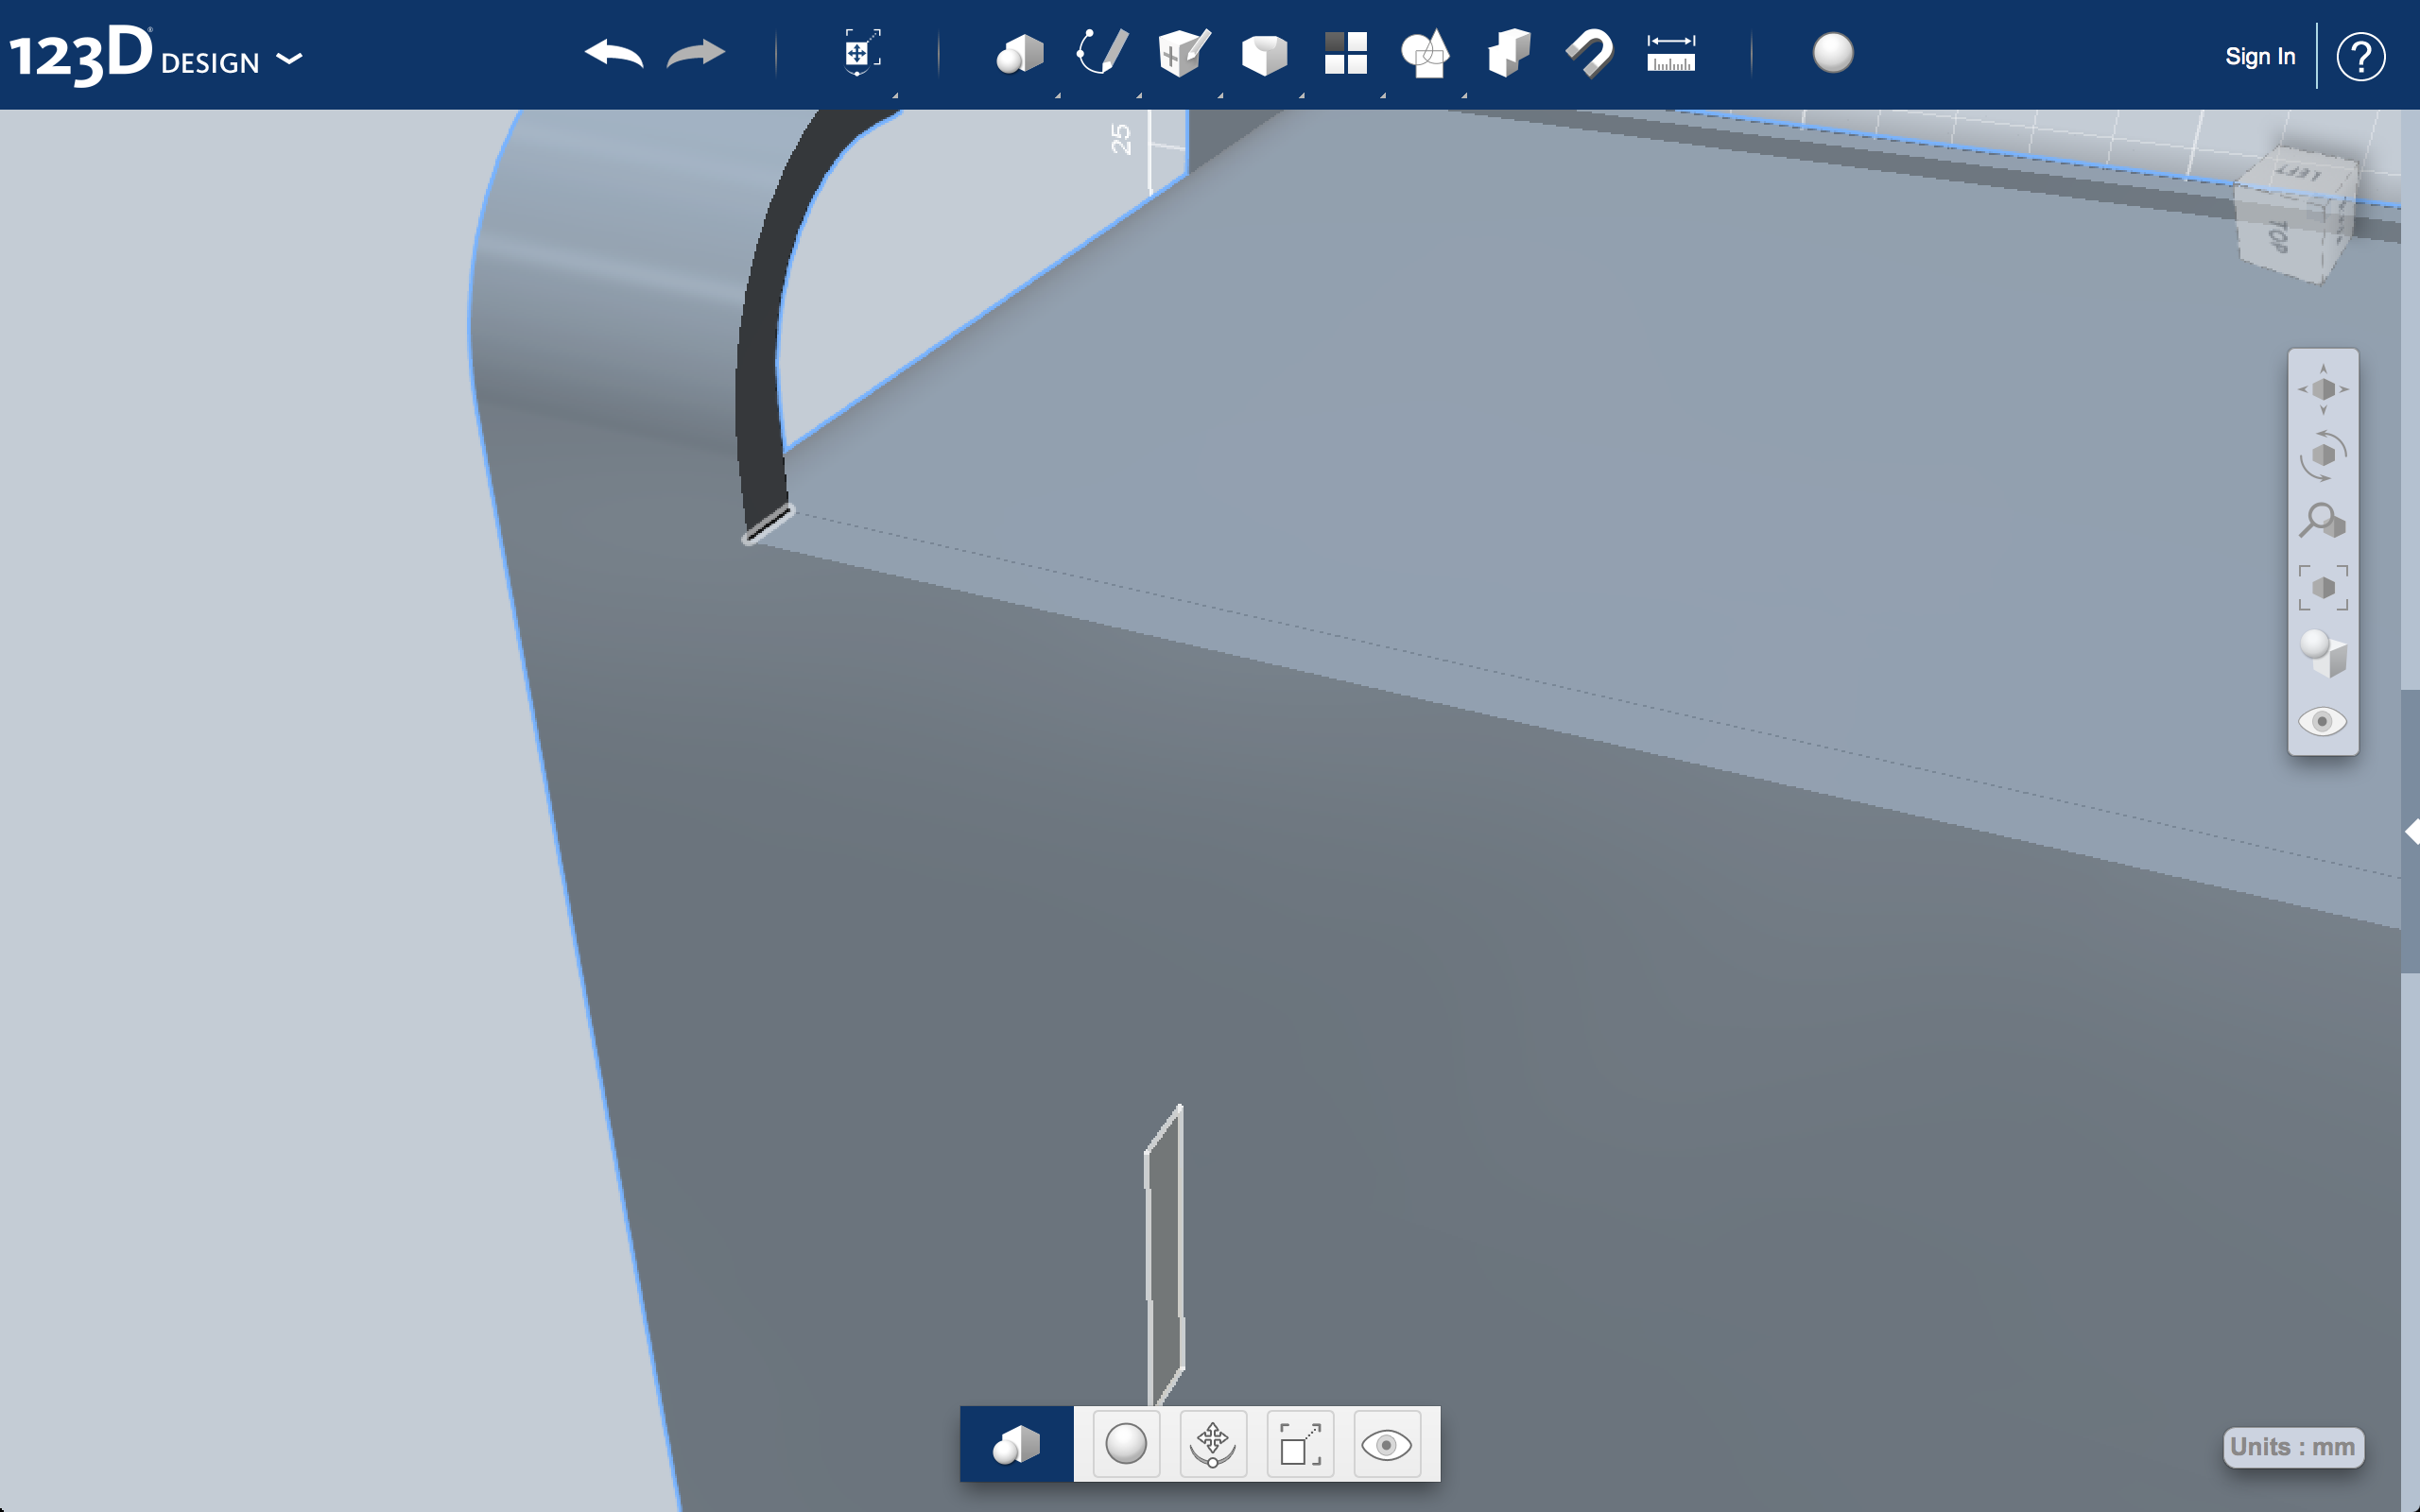Click the Redo arrow
The image size is (2420, 1512).
[x=695, y=55]
